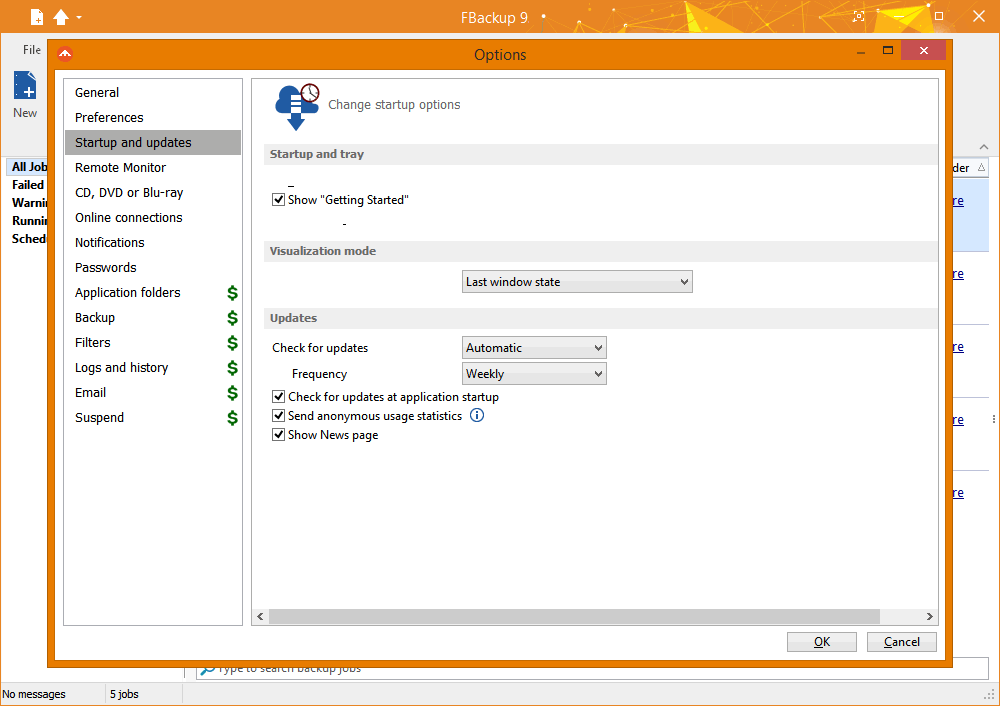Click the dollar icon next to Application folders
Image resolution: width=1000 pixels, height=706 pixels.
point(233,293)
